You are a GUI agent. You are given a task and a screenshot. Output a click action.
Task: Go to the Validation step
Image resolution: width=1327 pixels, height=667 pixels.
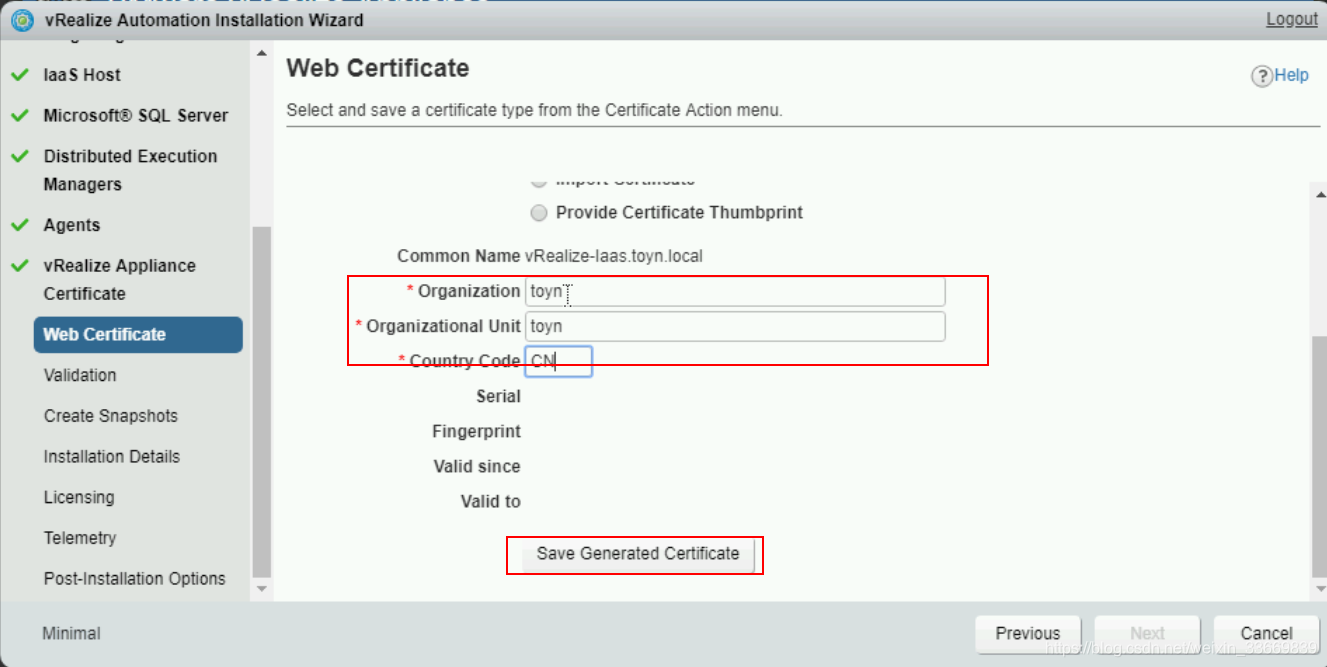[80, 375]
